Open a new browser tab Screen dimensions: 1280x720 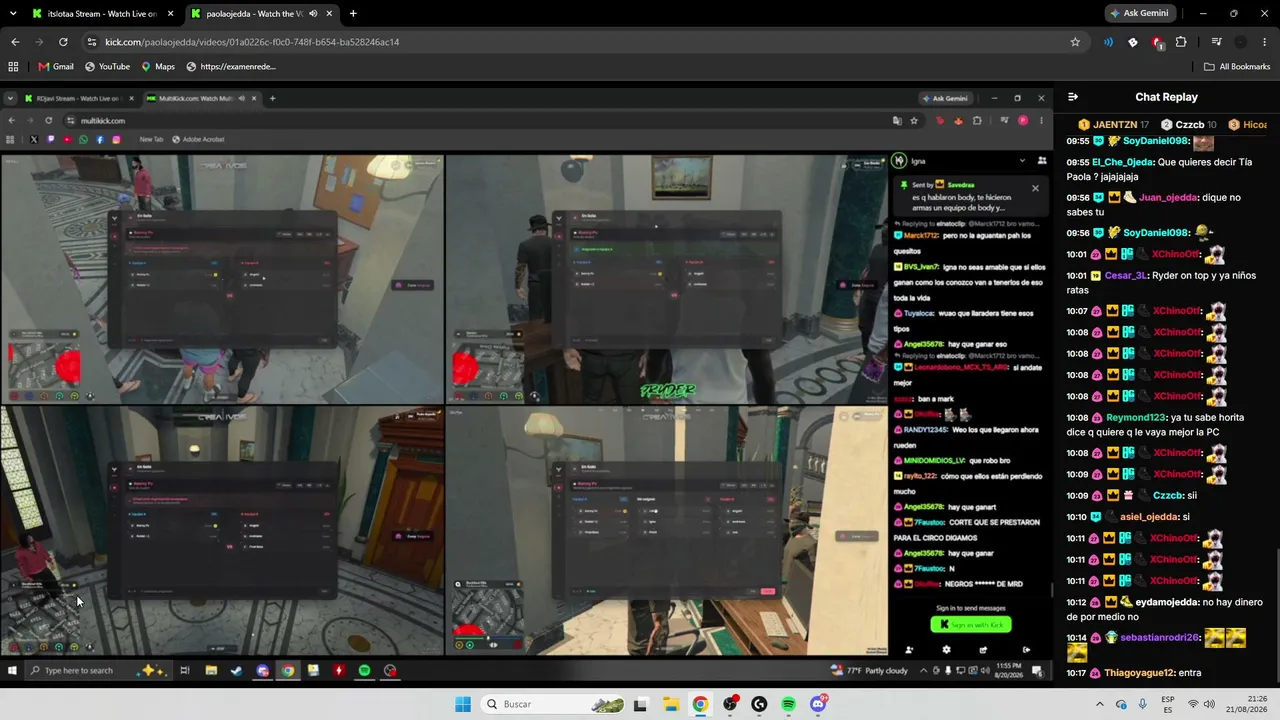(x=353, y=14)
